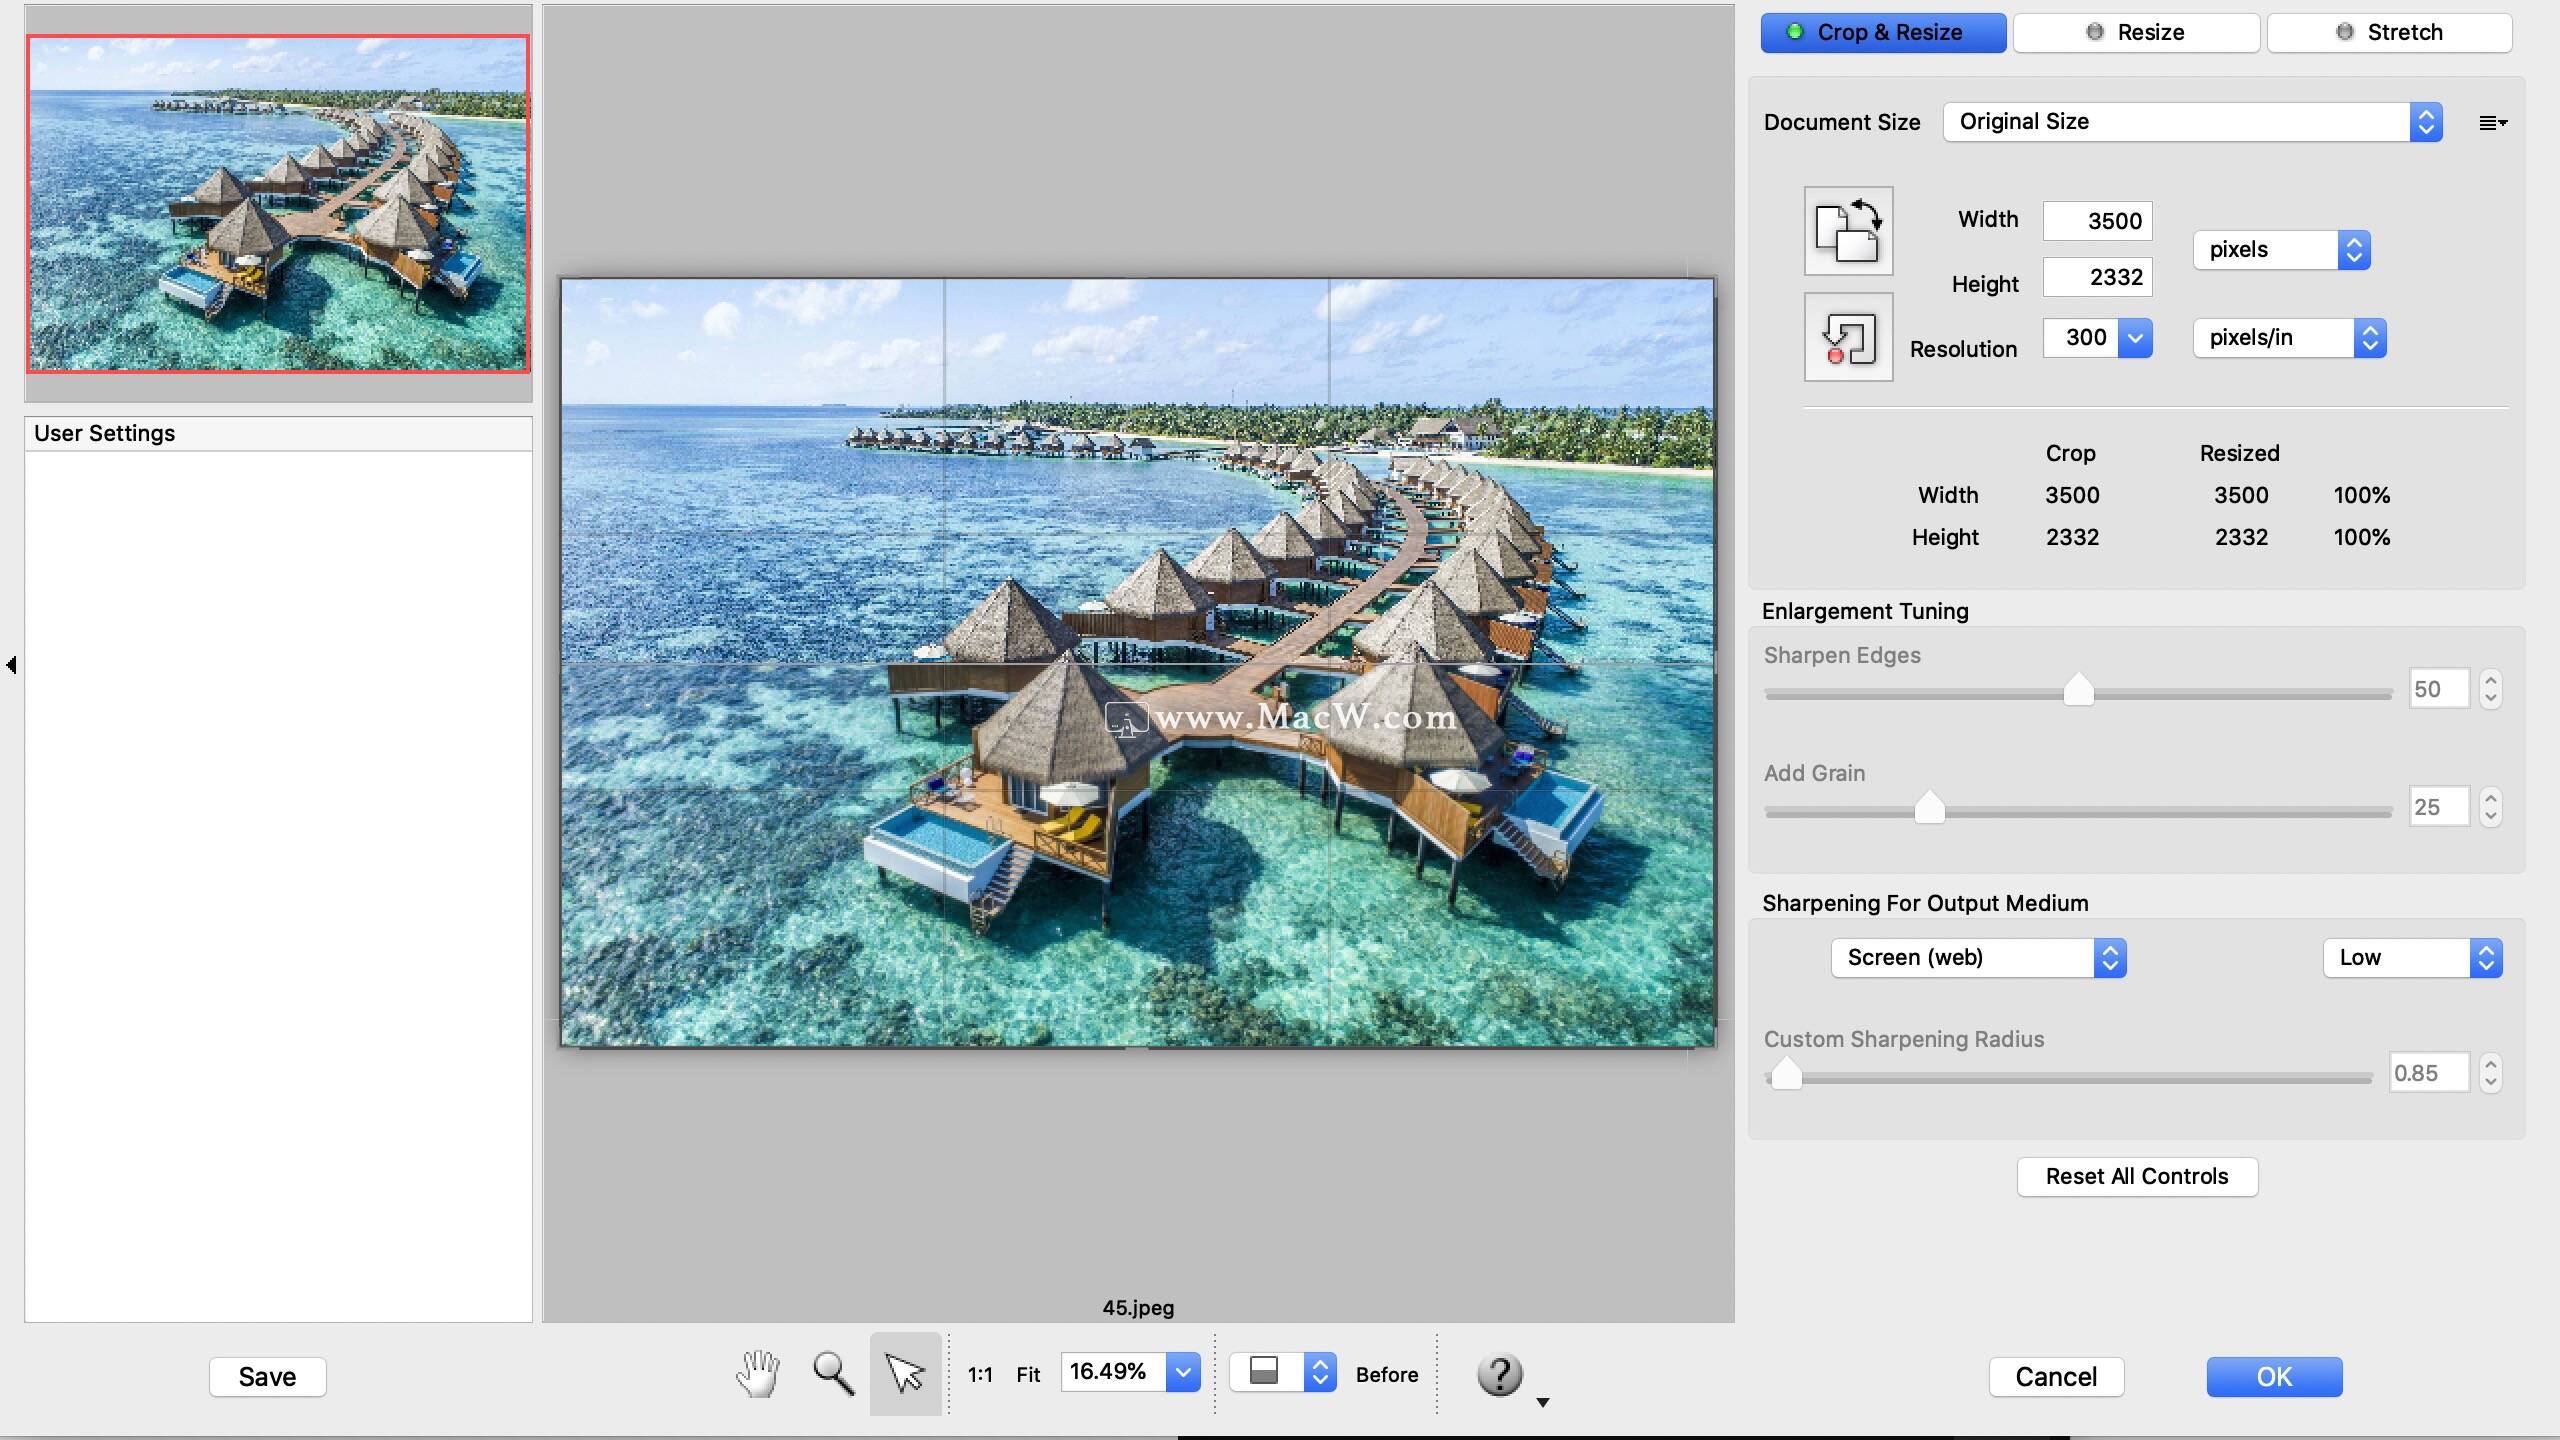Image resolution: width=2560 pixels, height=1440 pixels.
Task: Click the Reset All Controls button
Action: tap(2137, 1176)
